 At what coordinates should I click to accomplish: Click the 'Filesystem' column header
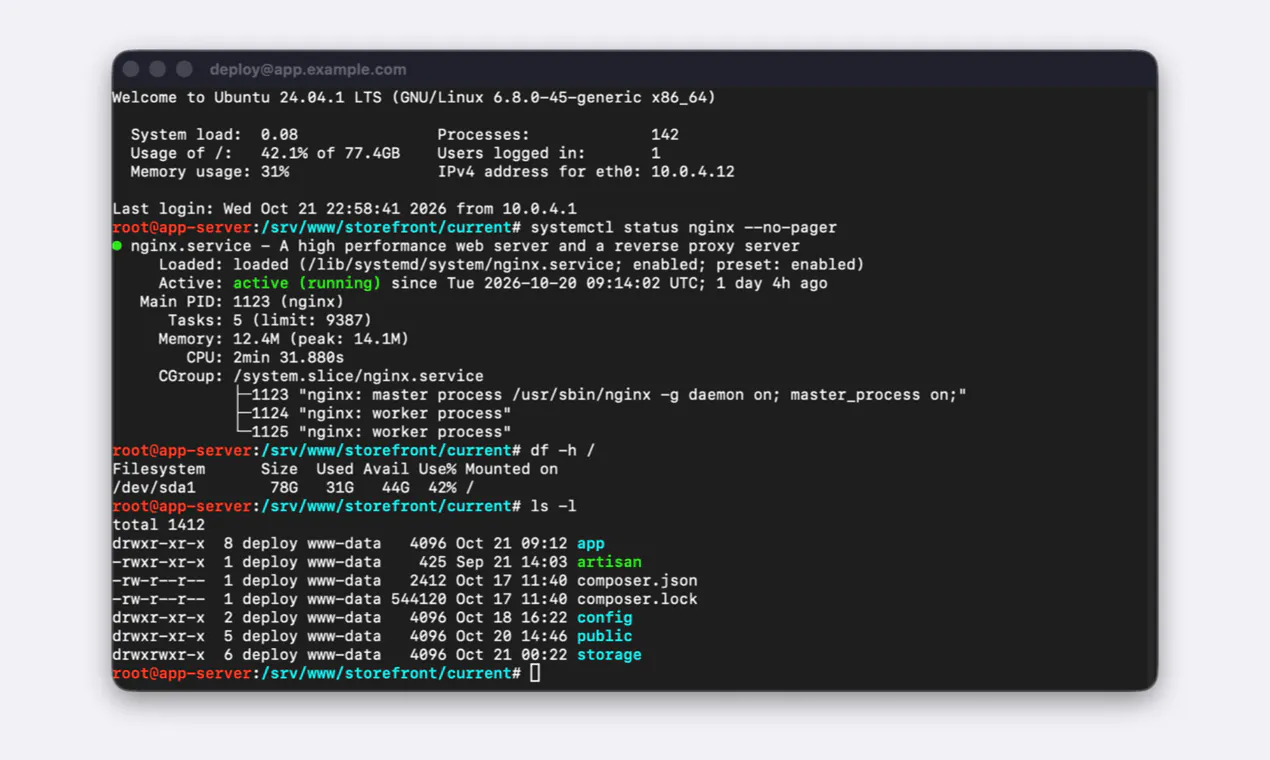click(159, 469)
